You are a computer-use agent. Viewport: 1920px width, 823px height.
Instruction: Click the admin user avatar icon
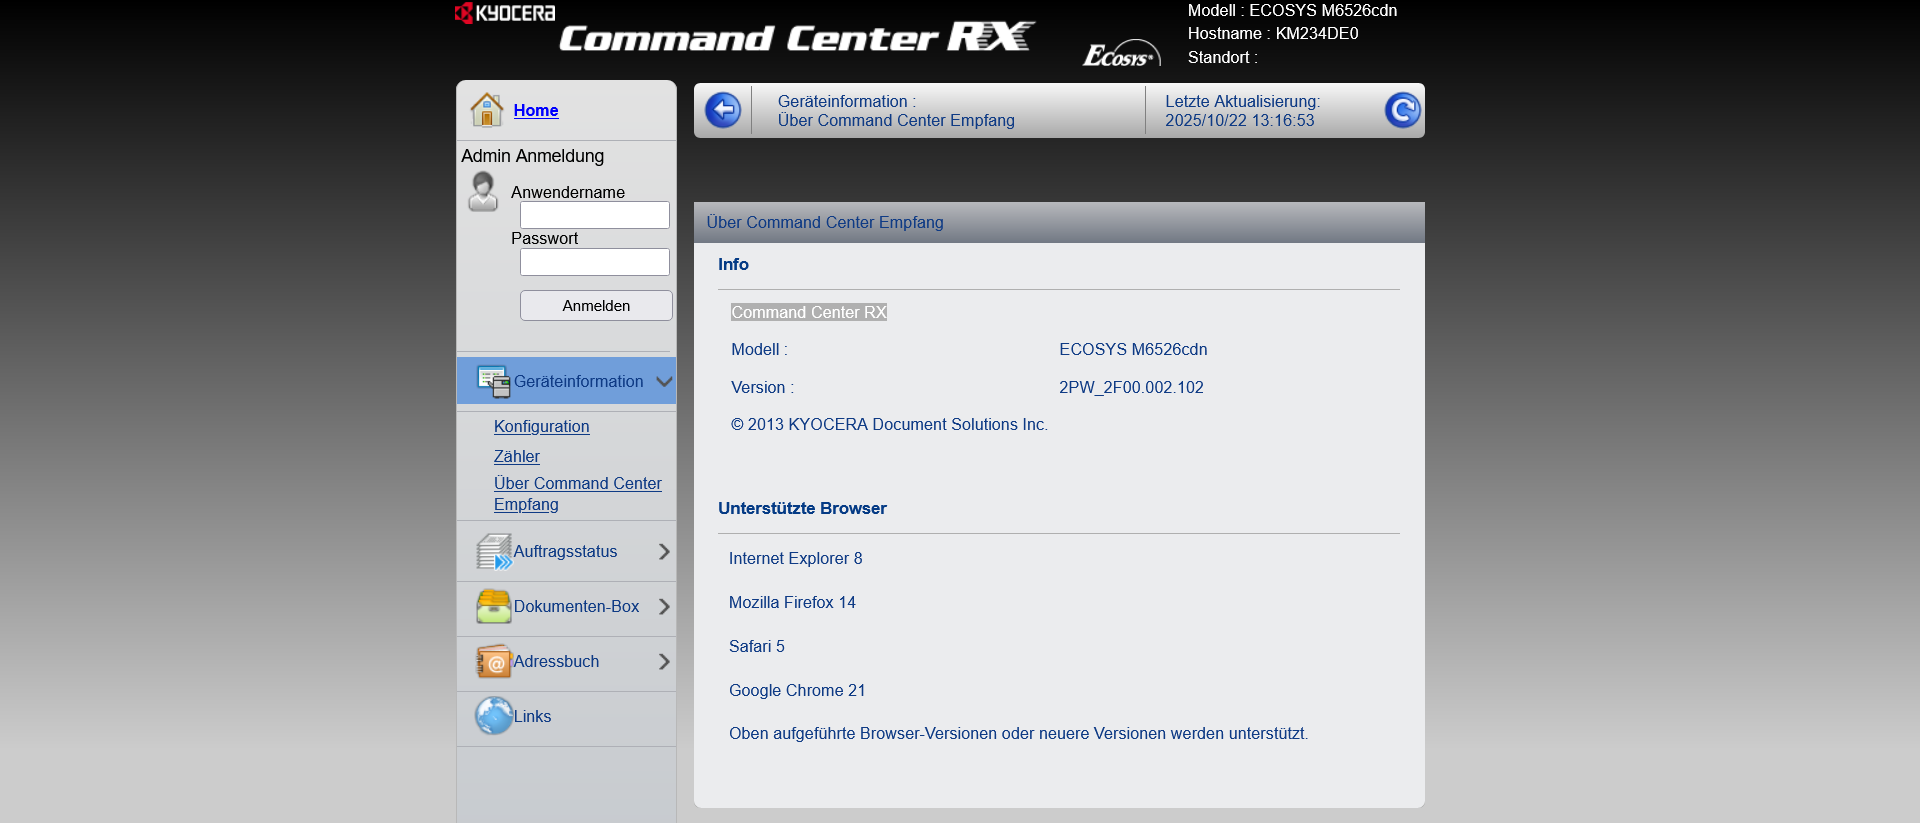click(x=483, y=191)
